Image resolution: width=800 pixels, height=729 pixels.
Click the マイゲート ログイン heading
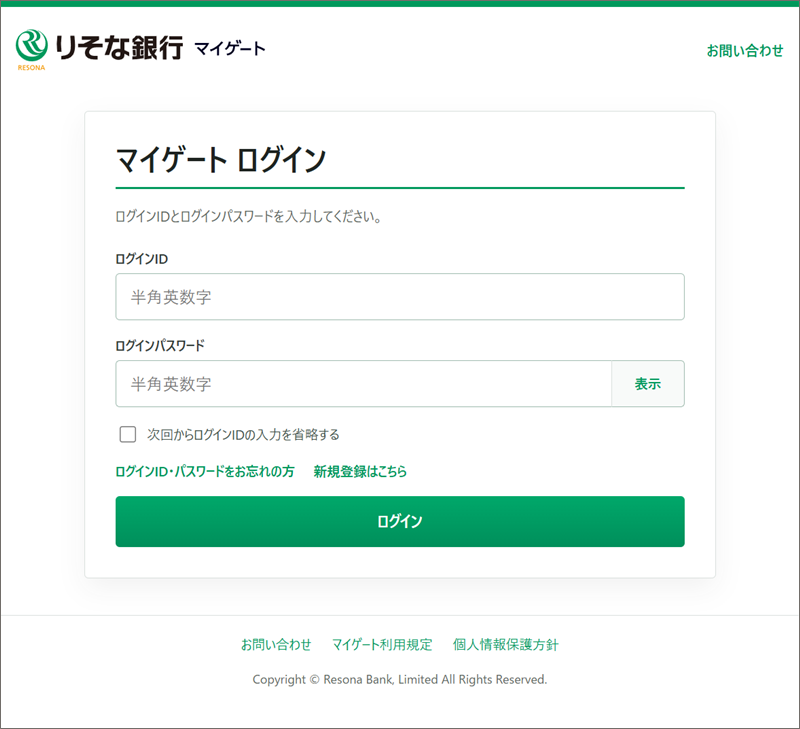(x=220, y=160)
